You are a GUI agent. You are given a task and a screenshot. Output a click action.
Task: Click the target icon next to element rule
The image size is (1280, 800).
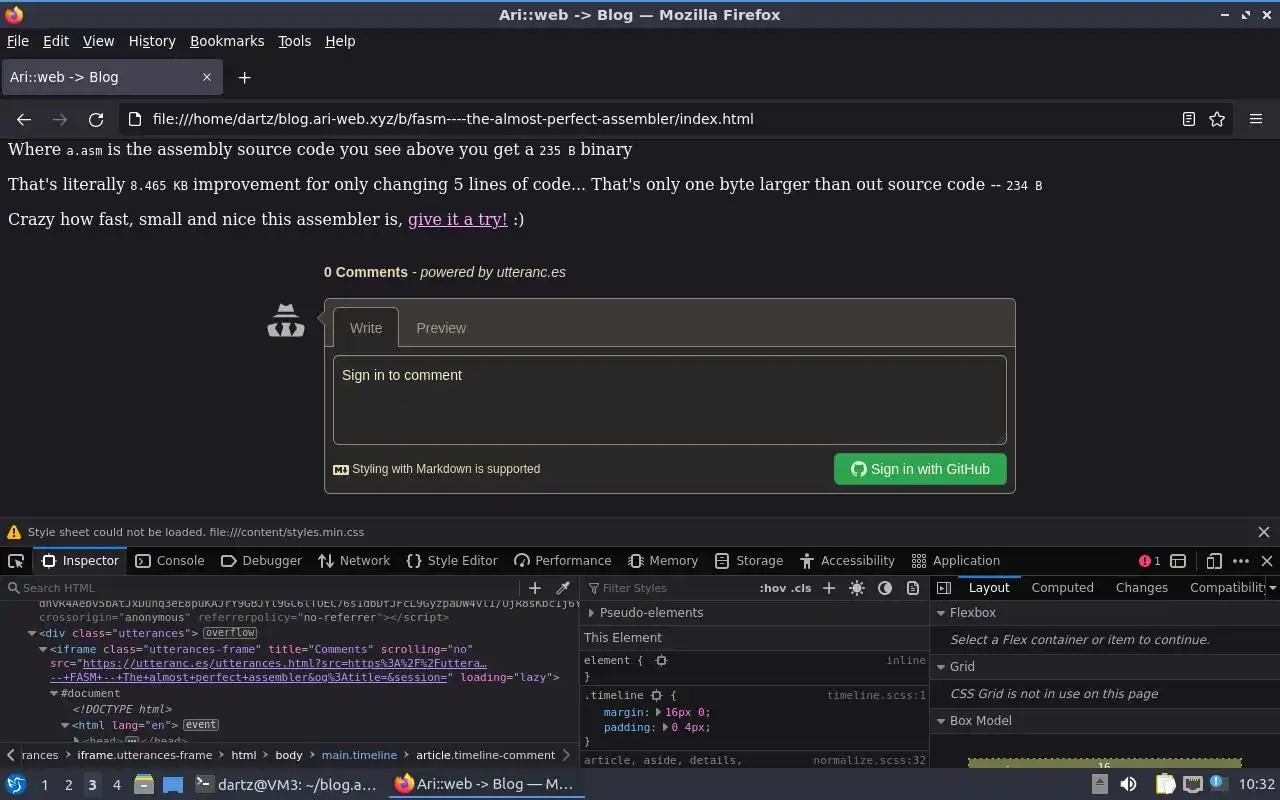661,660
